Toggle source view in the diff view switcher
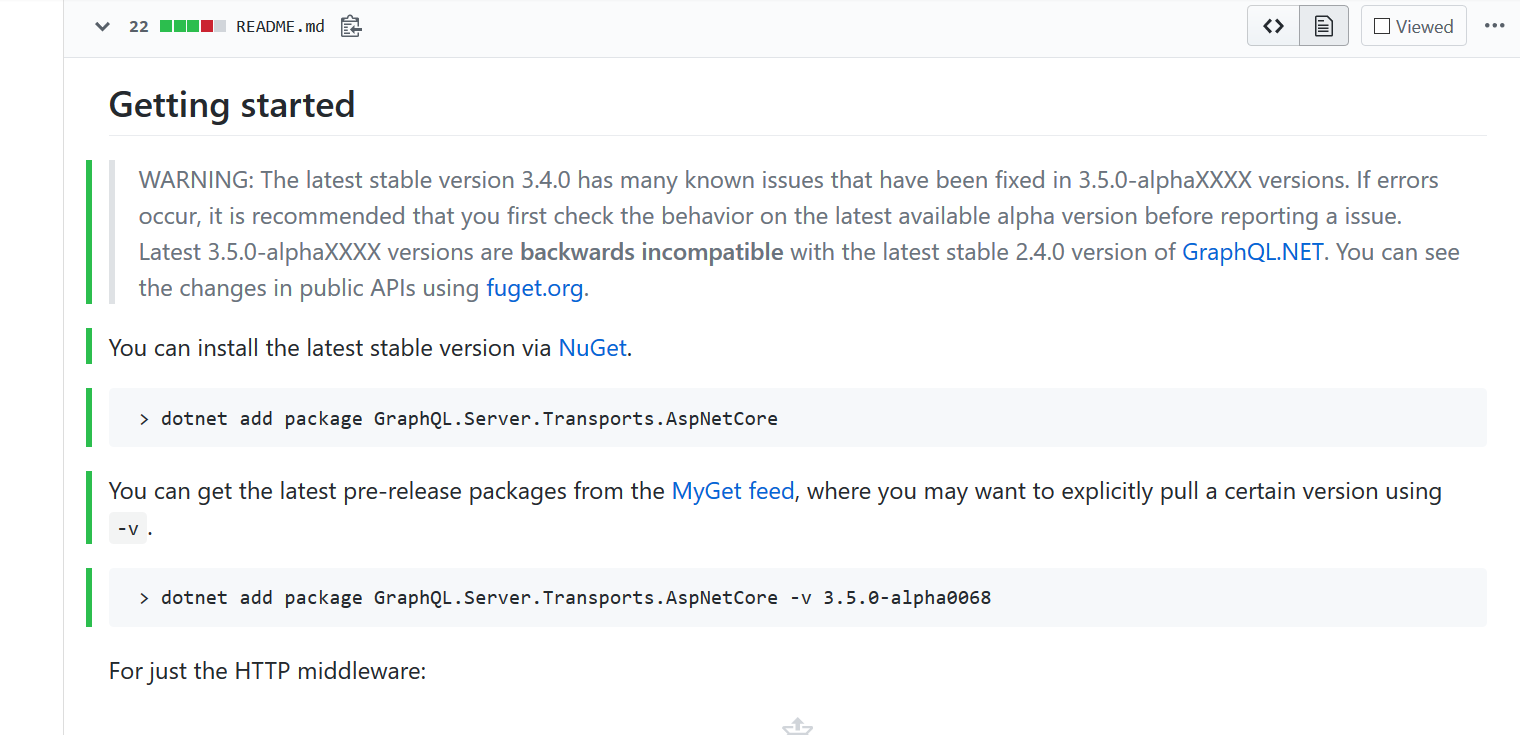The width and height of the screenshot is (1520, 735). tap(1272, 25)
